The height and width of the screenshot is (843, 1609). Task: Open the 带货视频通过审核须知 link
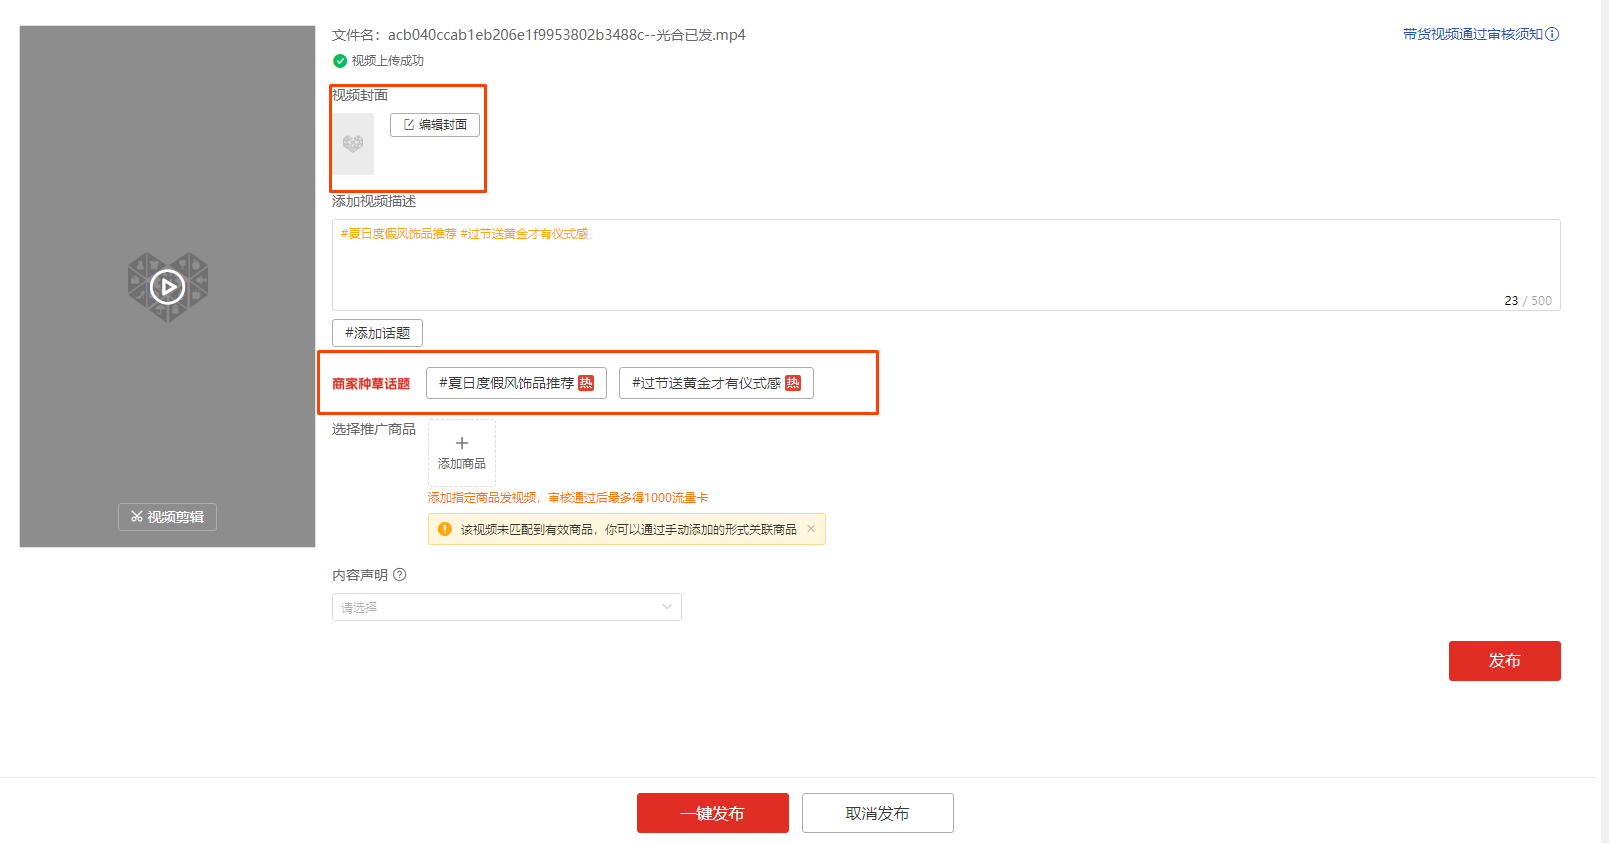(1472, 34)
